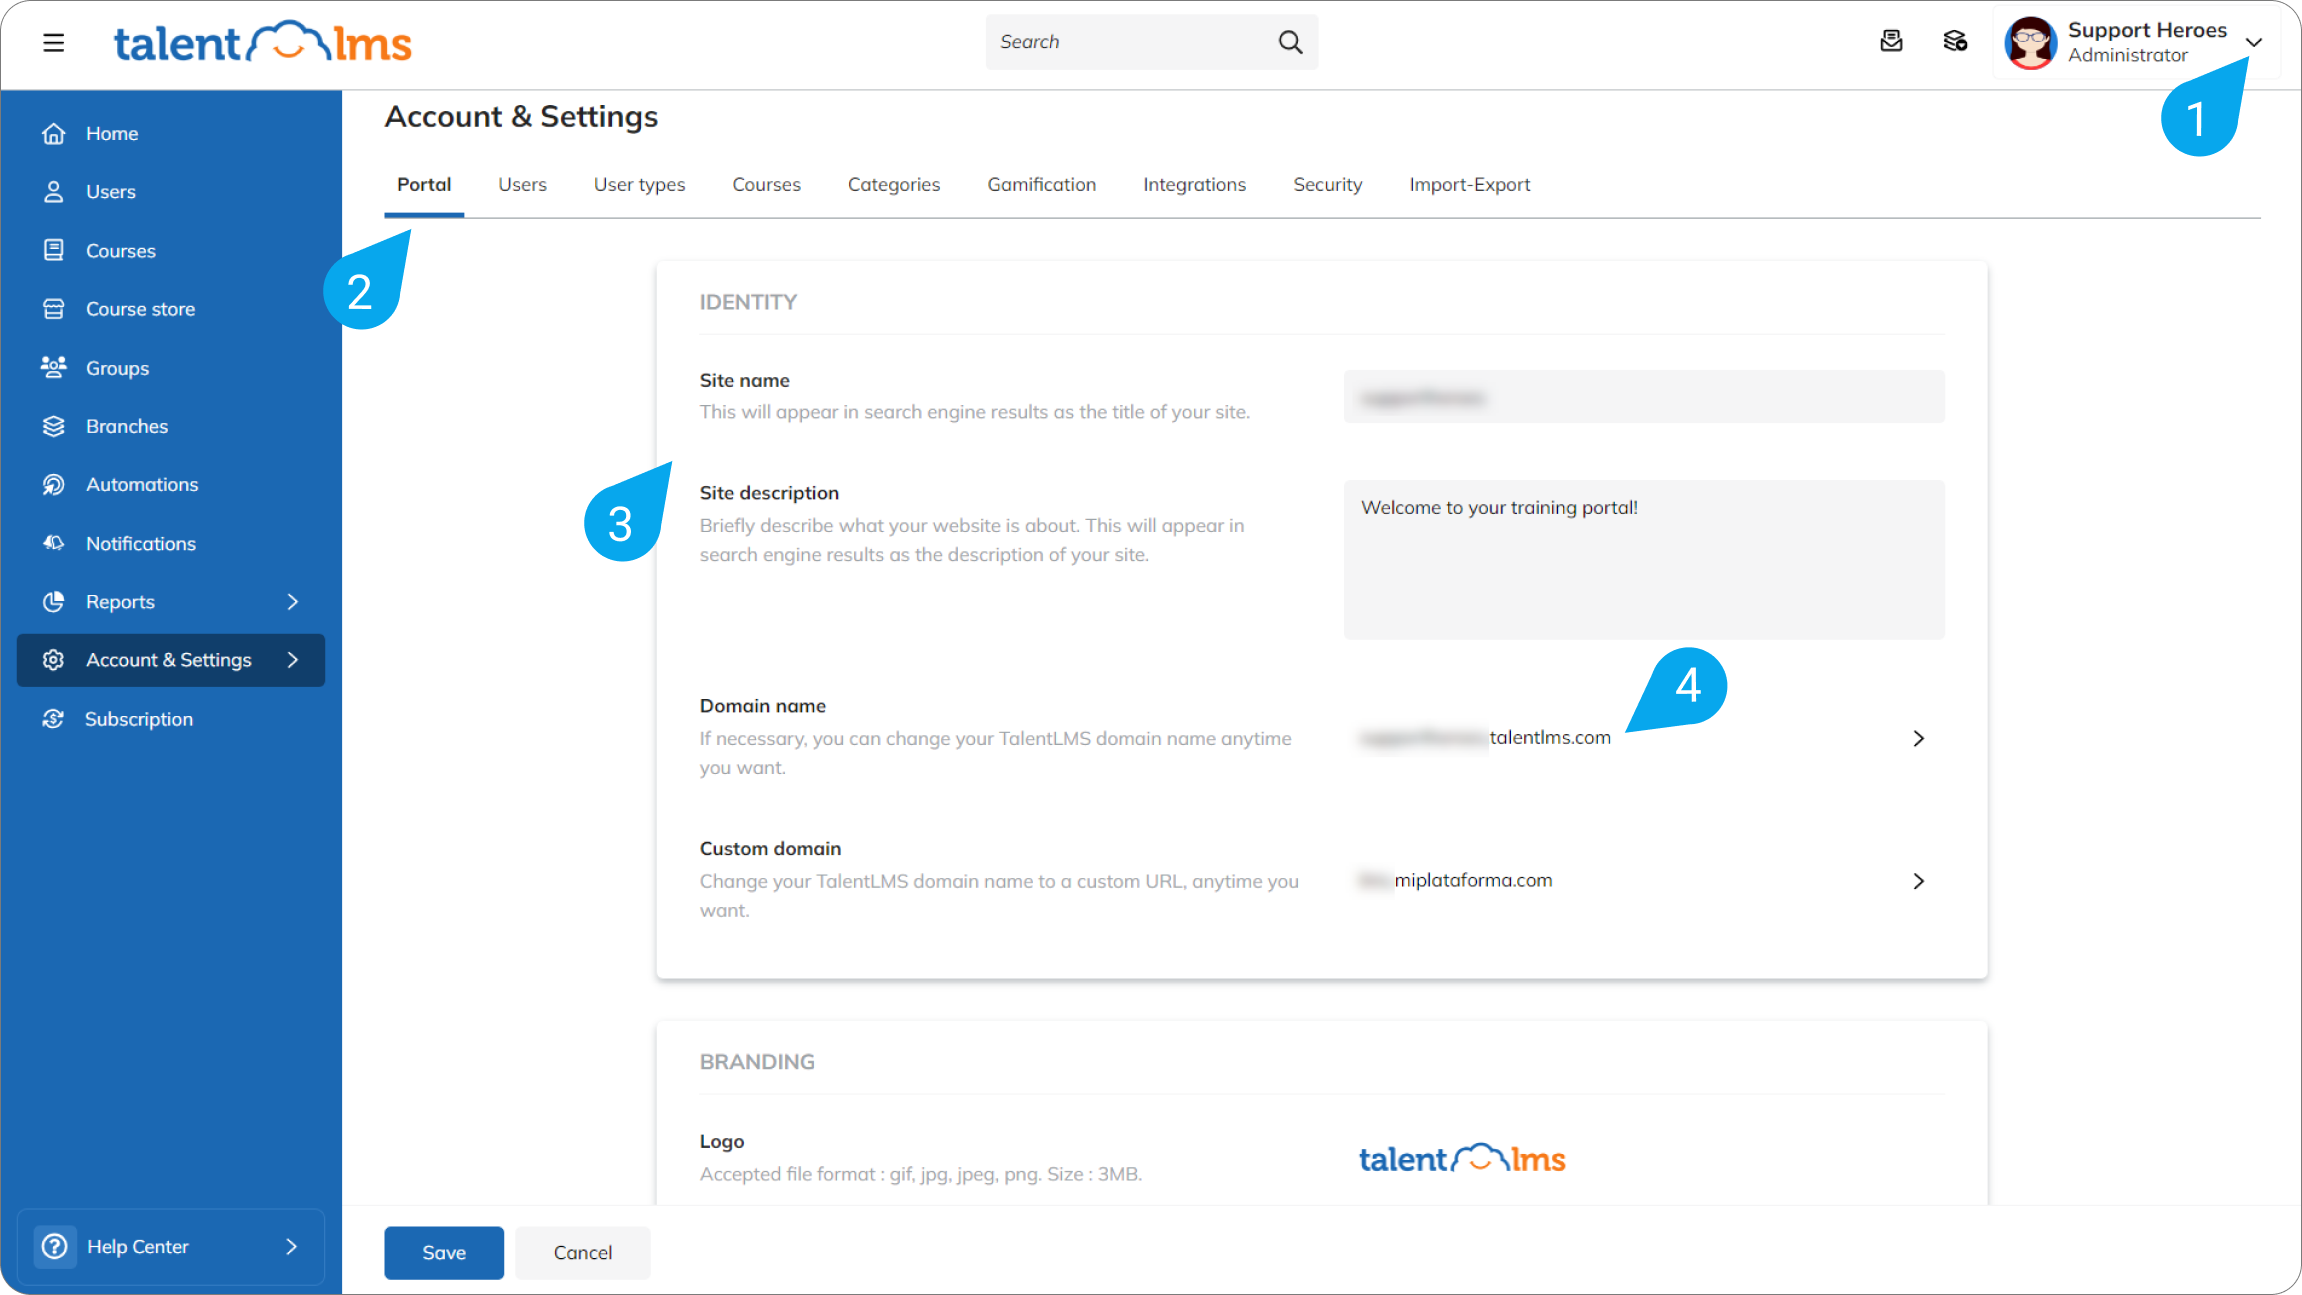Switch to the Security tab
2302x1295 pixels.
click(1327, 185)
